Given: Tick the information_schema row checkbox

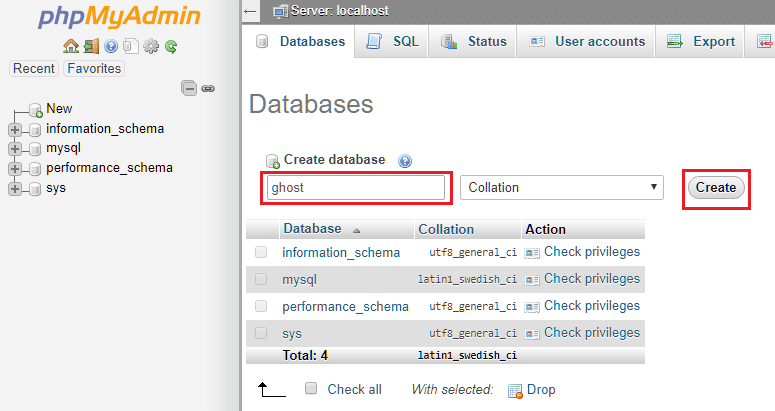Looking at the screenshot, I should pos(261,252).
